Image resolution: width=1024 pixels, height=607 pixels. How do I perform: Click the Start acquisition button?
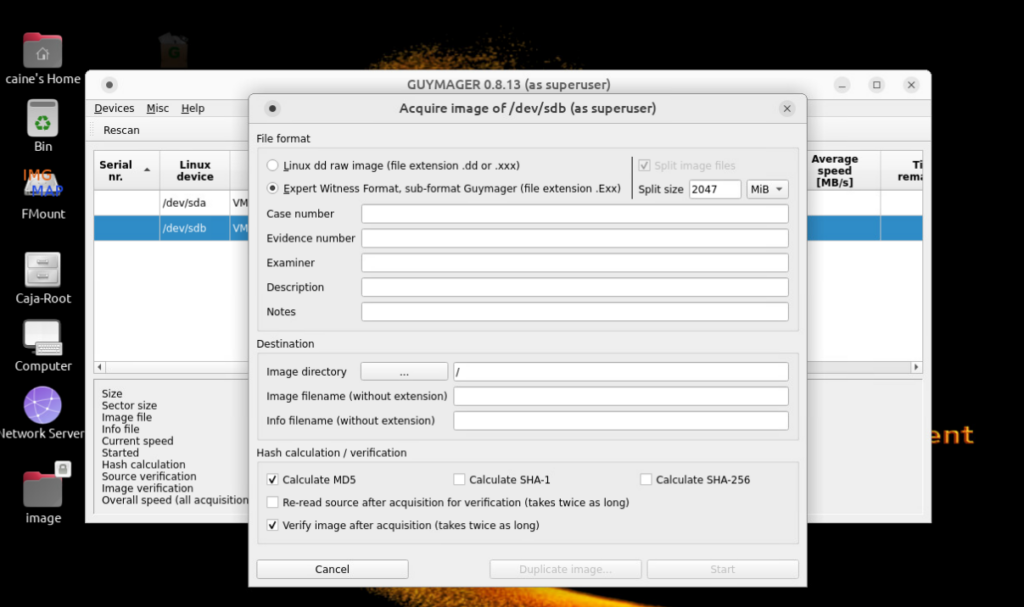723,569
